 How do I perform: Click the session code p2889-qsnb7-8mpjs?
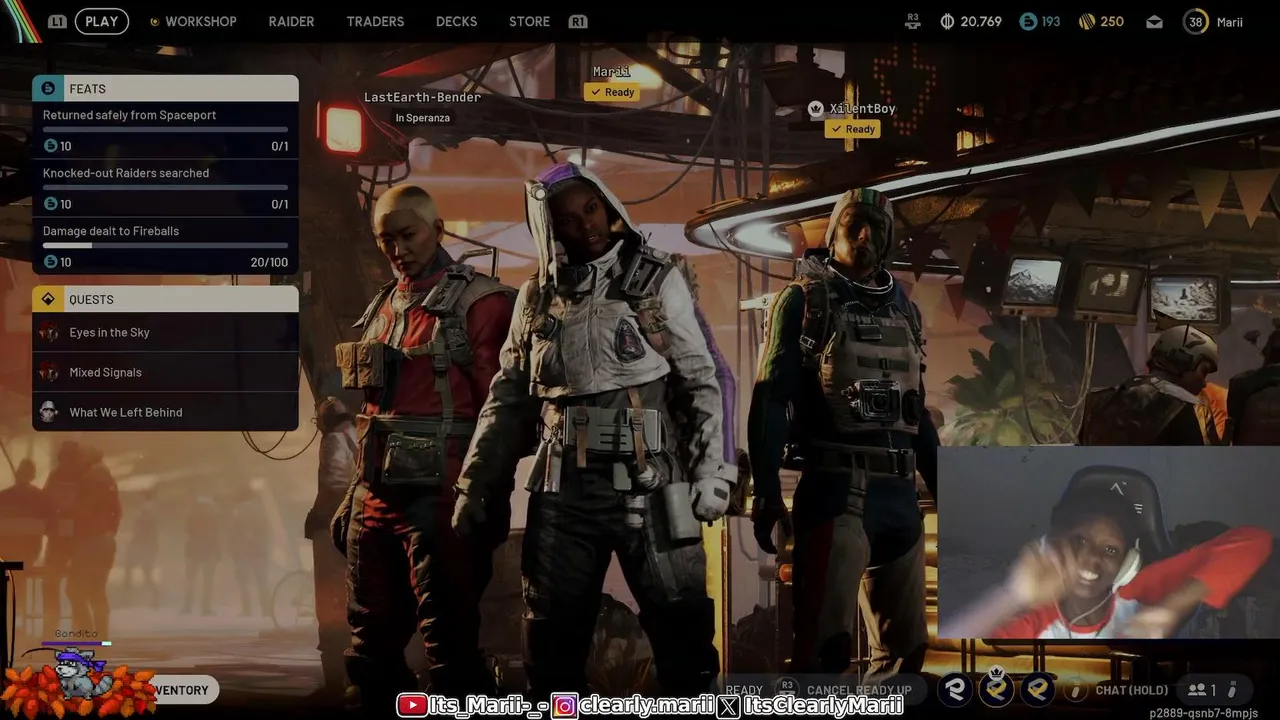[1203, 713]
